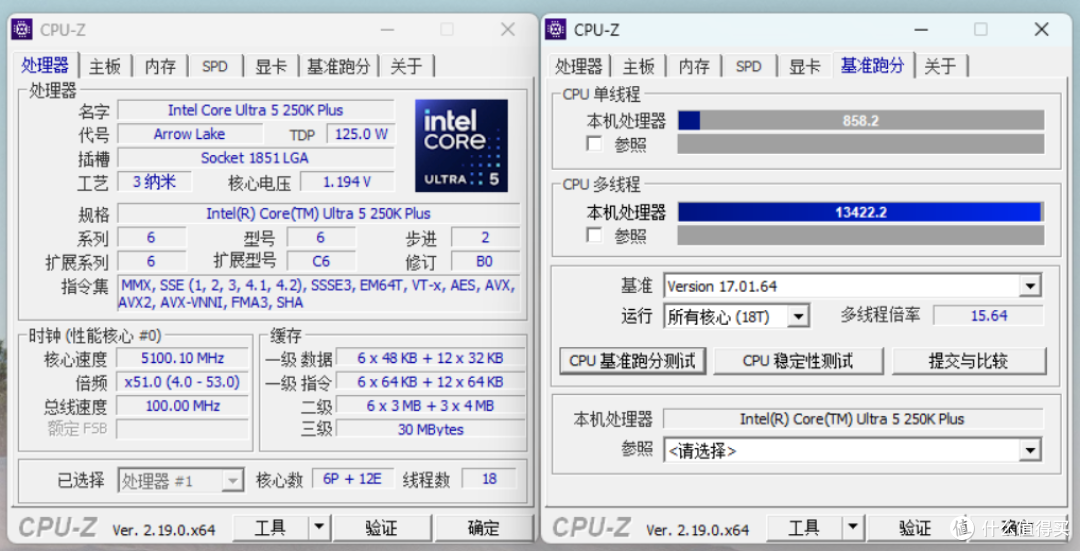Open 主板 tab in left CPU-Z window
The height and width of the screenshot is (551, 1080).
click(x=105, y=66)
